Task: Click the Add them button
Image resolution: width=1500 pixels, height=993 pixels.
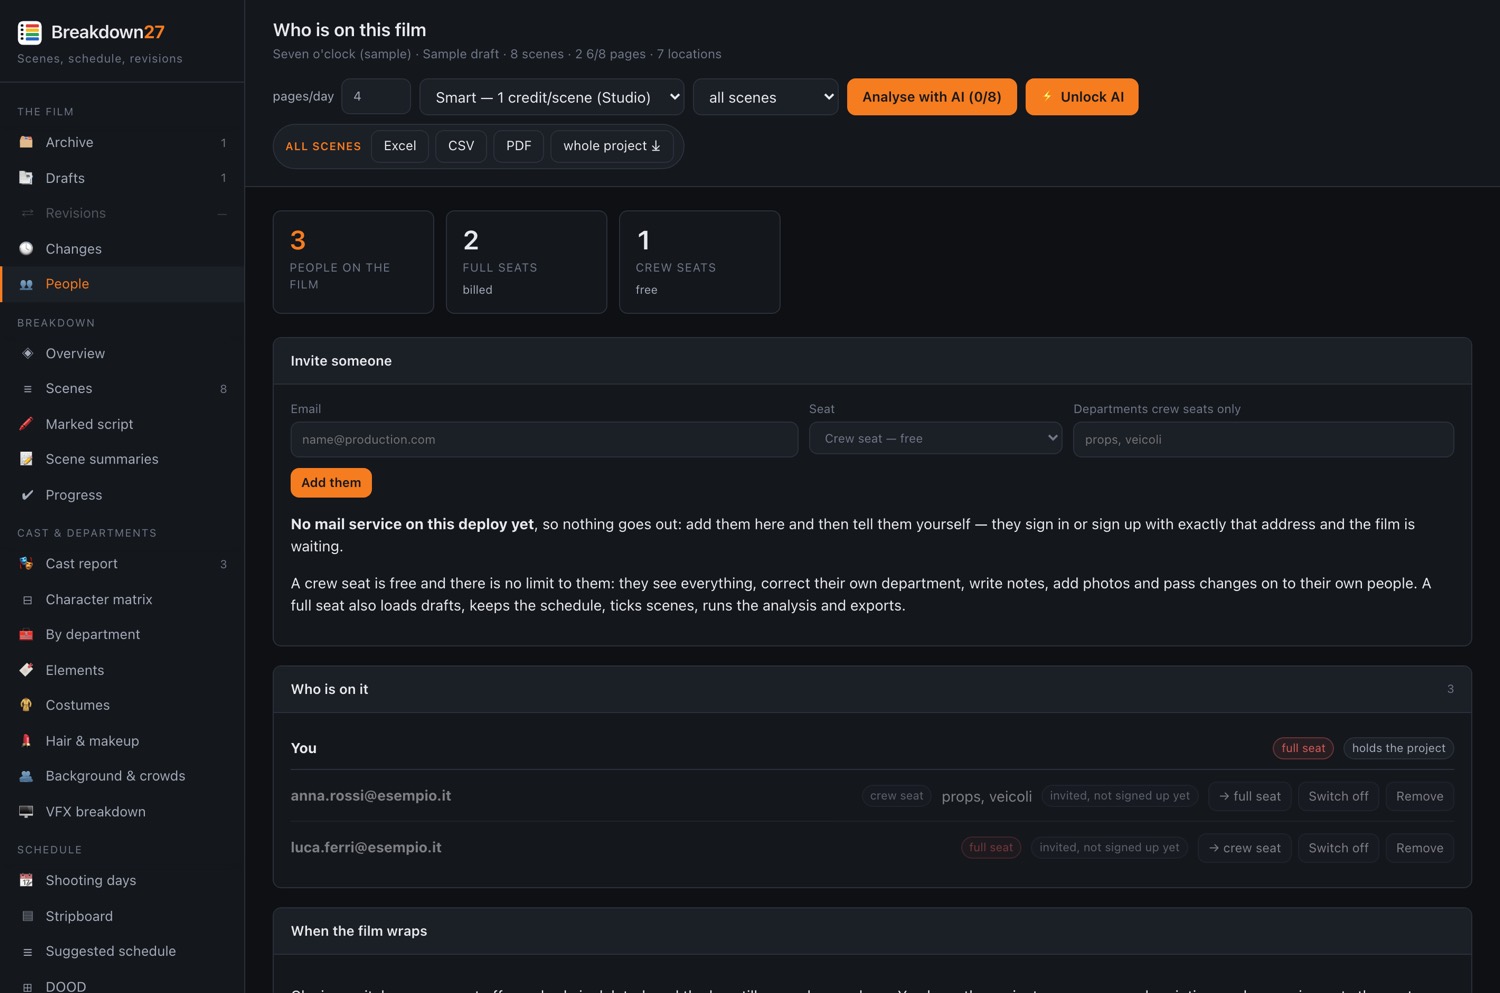Action: [x=331, y=483]
